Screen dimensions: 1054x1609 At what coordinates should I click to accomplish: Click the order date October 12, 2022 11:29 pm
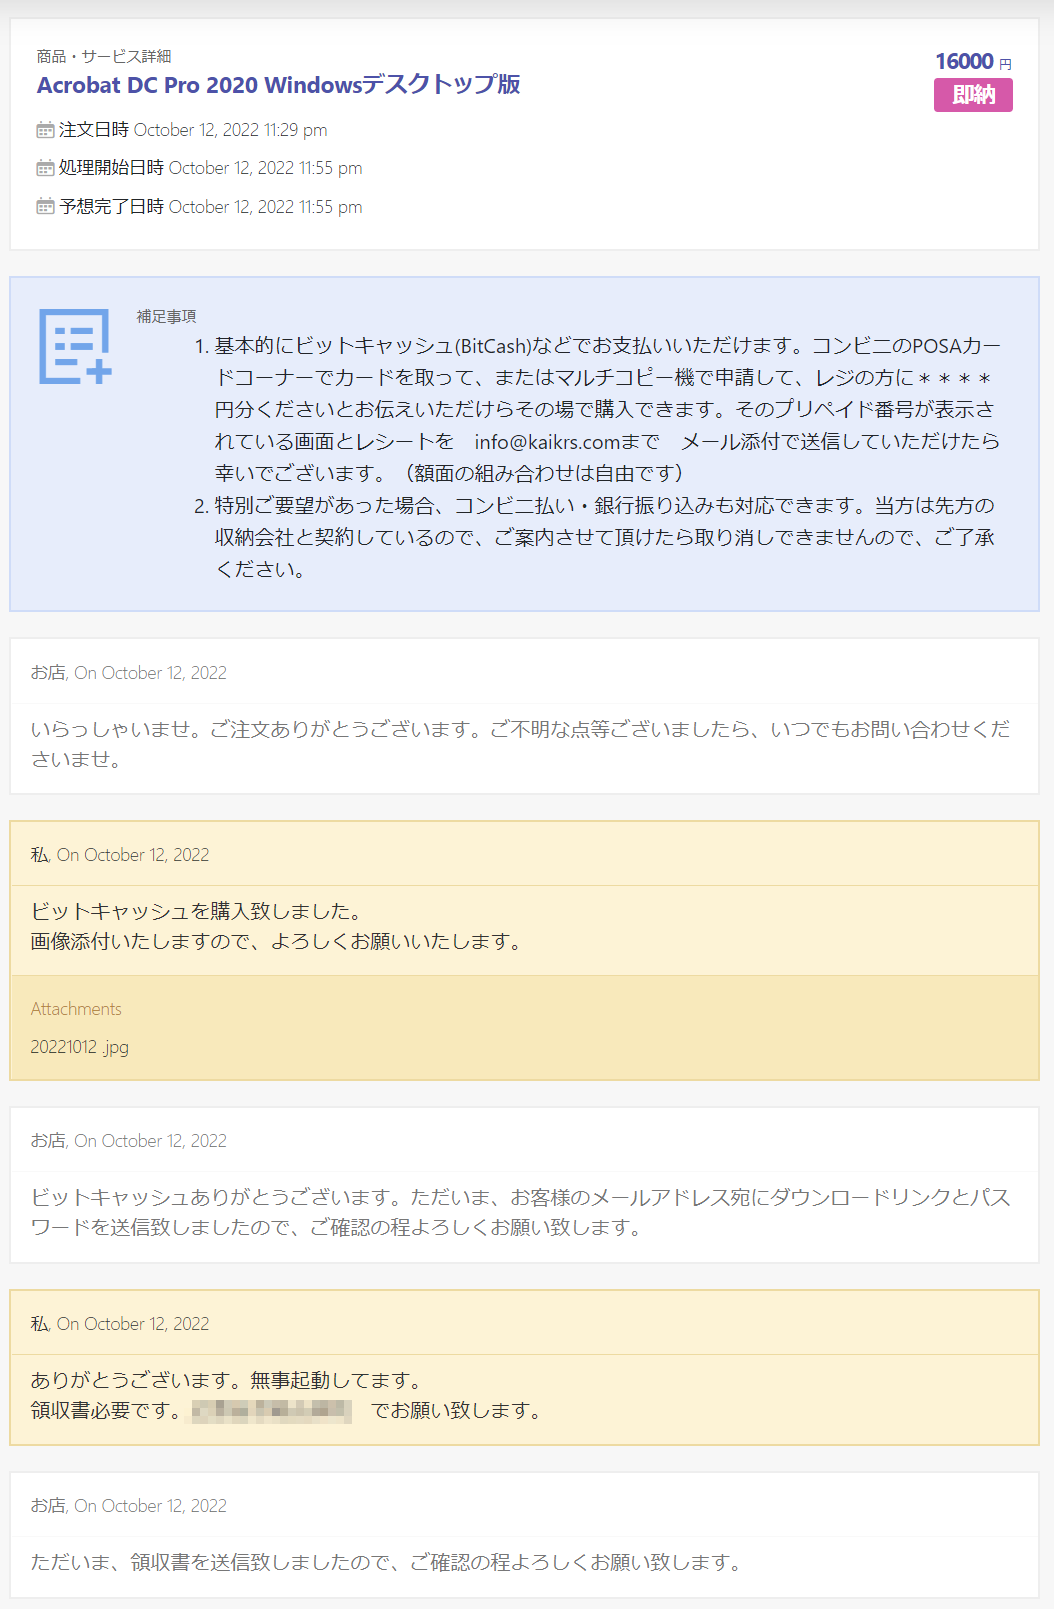tap(230, 130)
